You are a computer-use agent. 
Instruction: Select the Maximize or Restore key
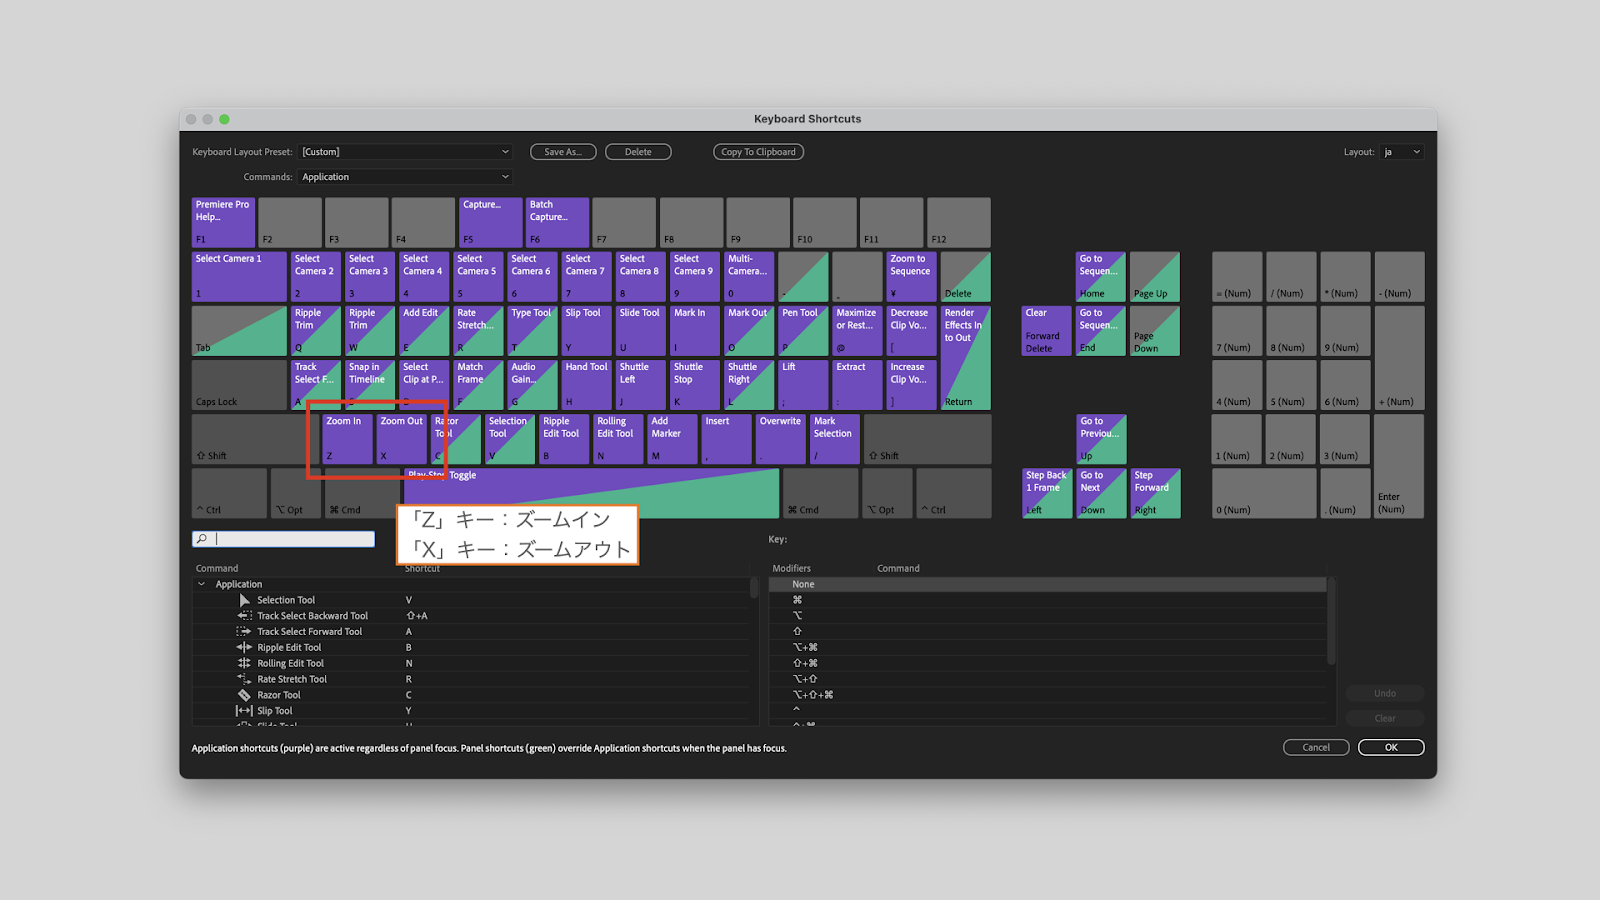click(x=857, y=331)
